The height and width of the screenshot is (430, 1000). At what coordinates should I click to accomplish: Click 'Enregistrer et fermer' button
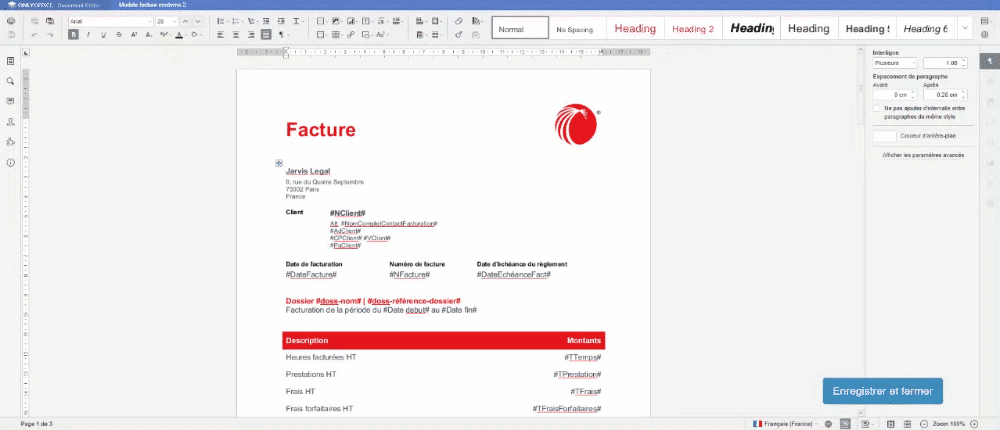pyautogui.click(x=882, y=391)
